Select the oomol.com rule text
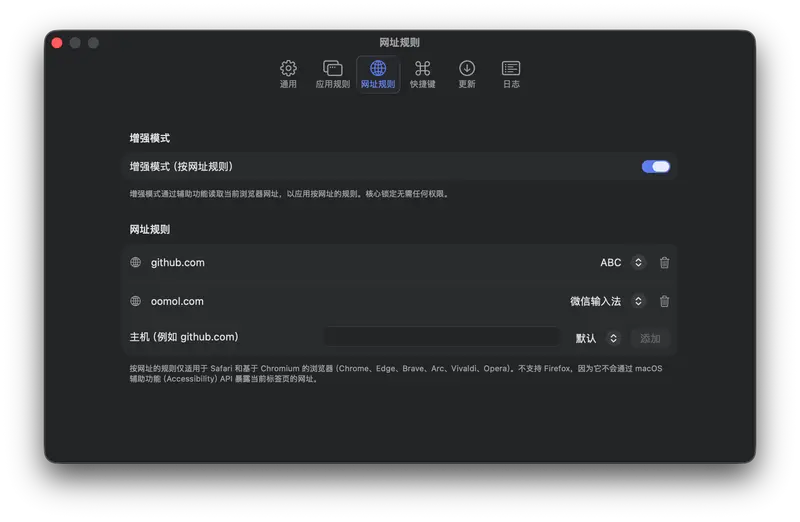The height and width of the screenshot is (522, 800). point(177,301)
